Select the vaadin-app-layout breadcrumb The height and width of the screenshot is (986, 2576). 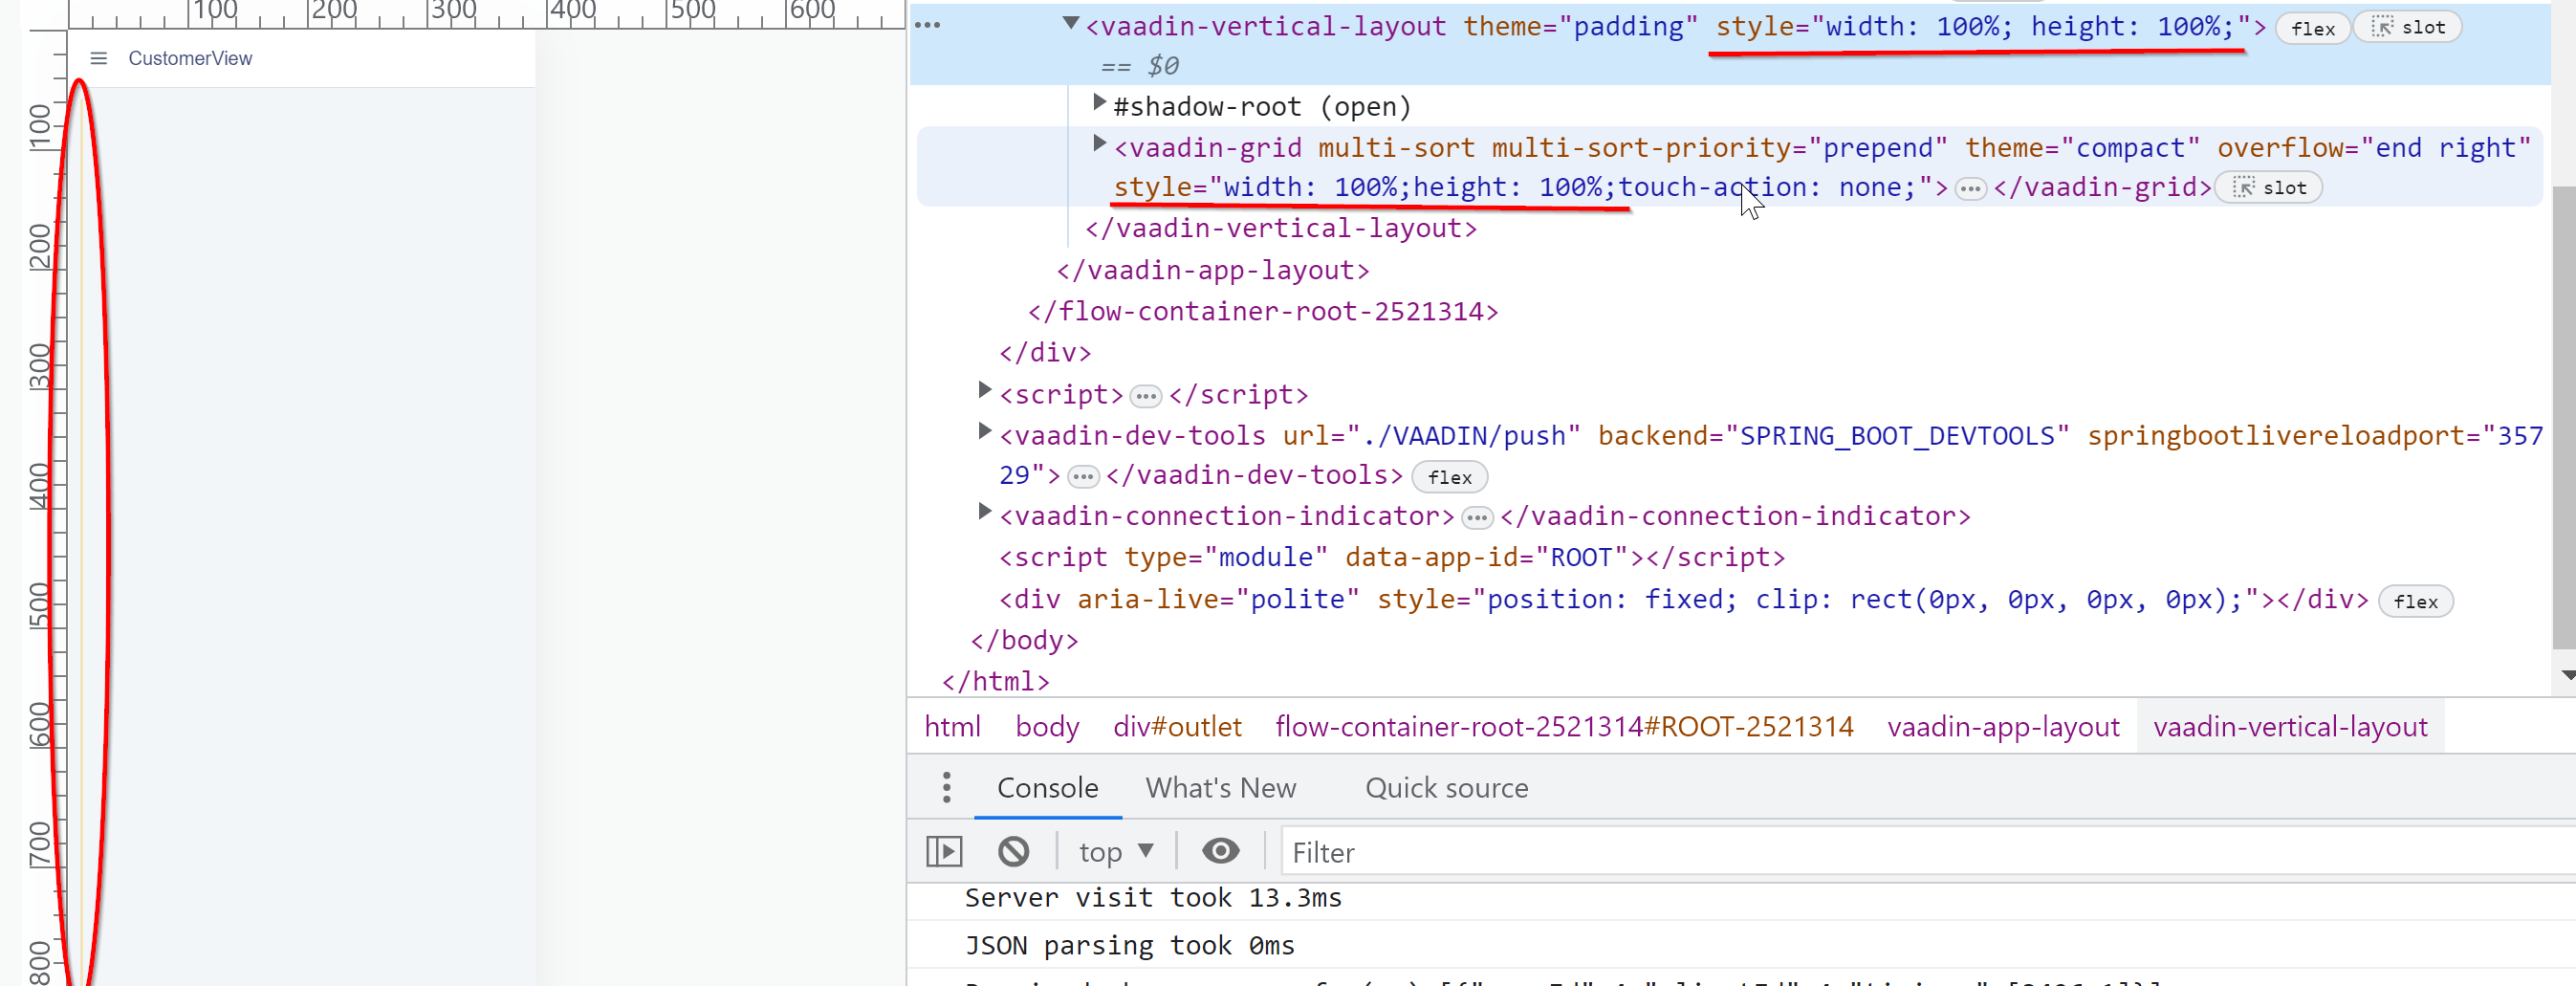click(x=2003, y=727)
